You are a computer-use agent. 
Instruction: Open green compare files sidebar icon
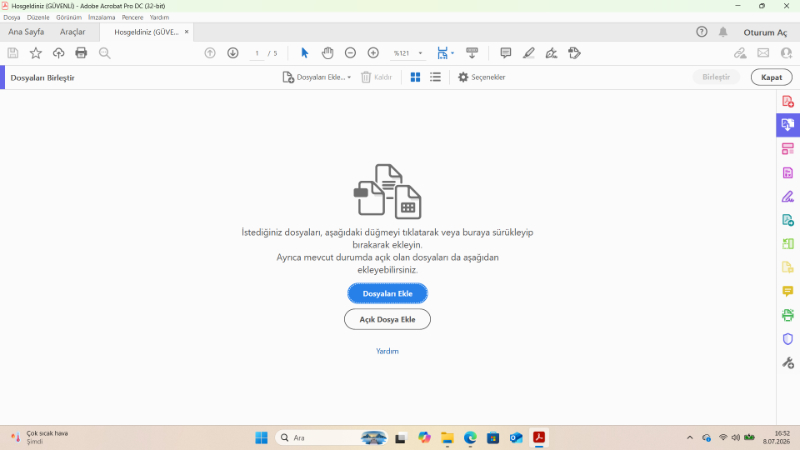pos(788,244)
